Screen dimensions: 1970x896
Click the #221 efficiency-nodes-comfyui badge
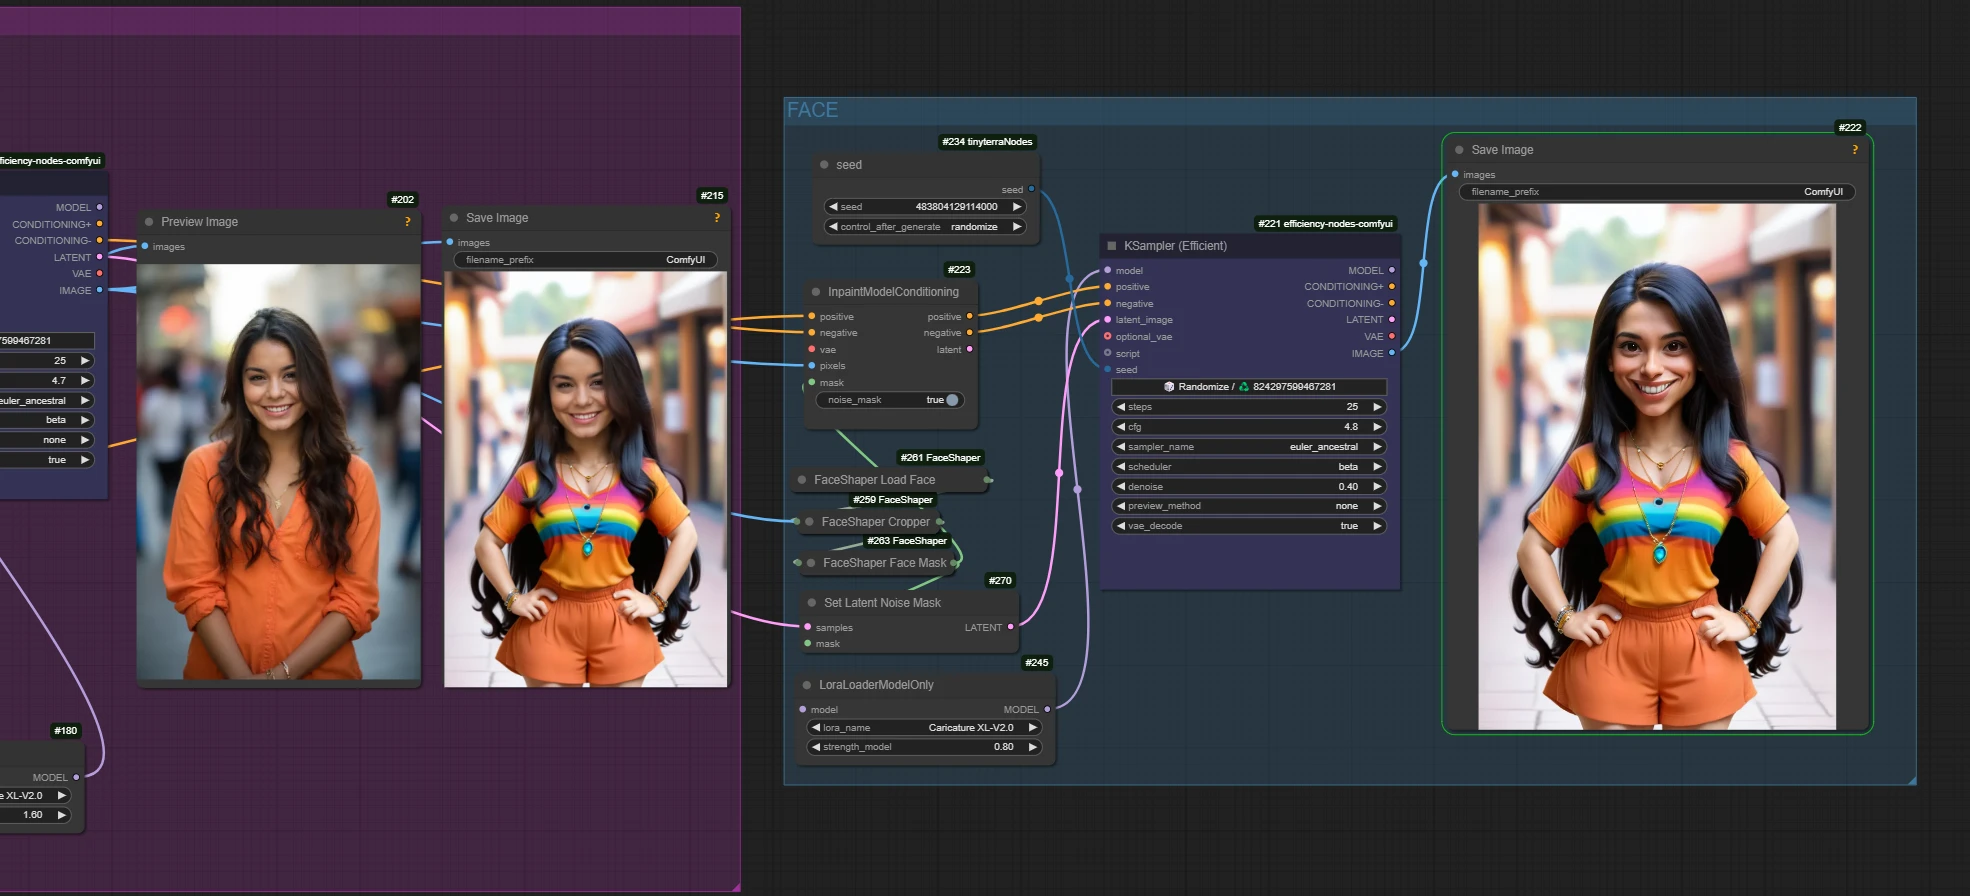point(1324,224)
